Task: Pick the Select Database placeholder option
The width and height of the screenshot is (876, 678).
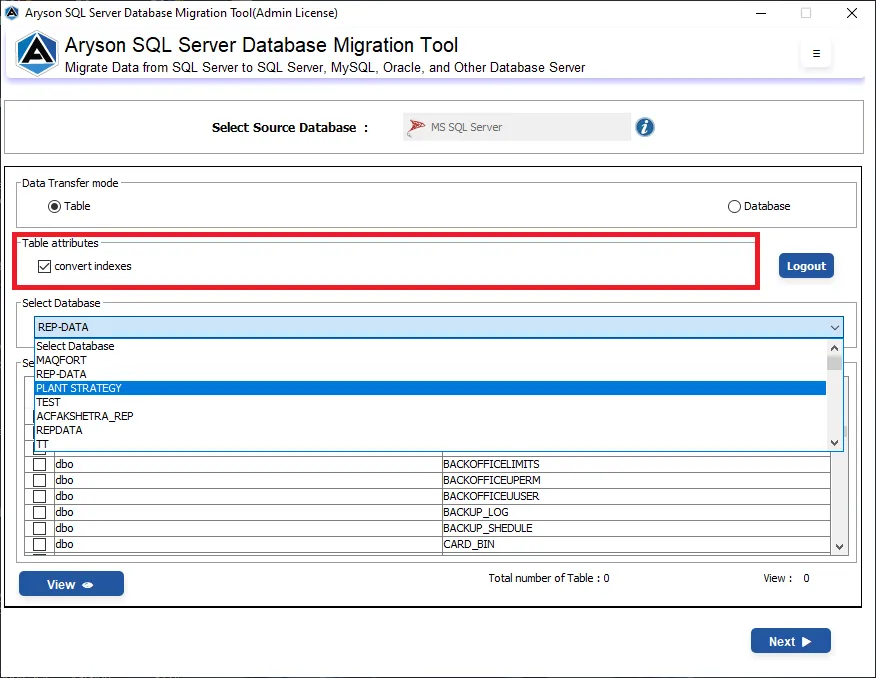Action: pyautogui.click(x=430, y=346)
